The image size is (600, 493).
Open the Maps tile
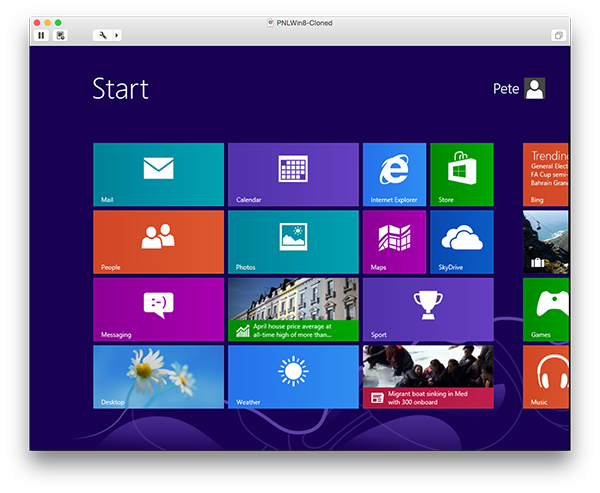click(394, 242)
